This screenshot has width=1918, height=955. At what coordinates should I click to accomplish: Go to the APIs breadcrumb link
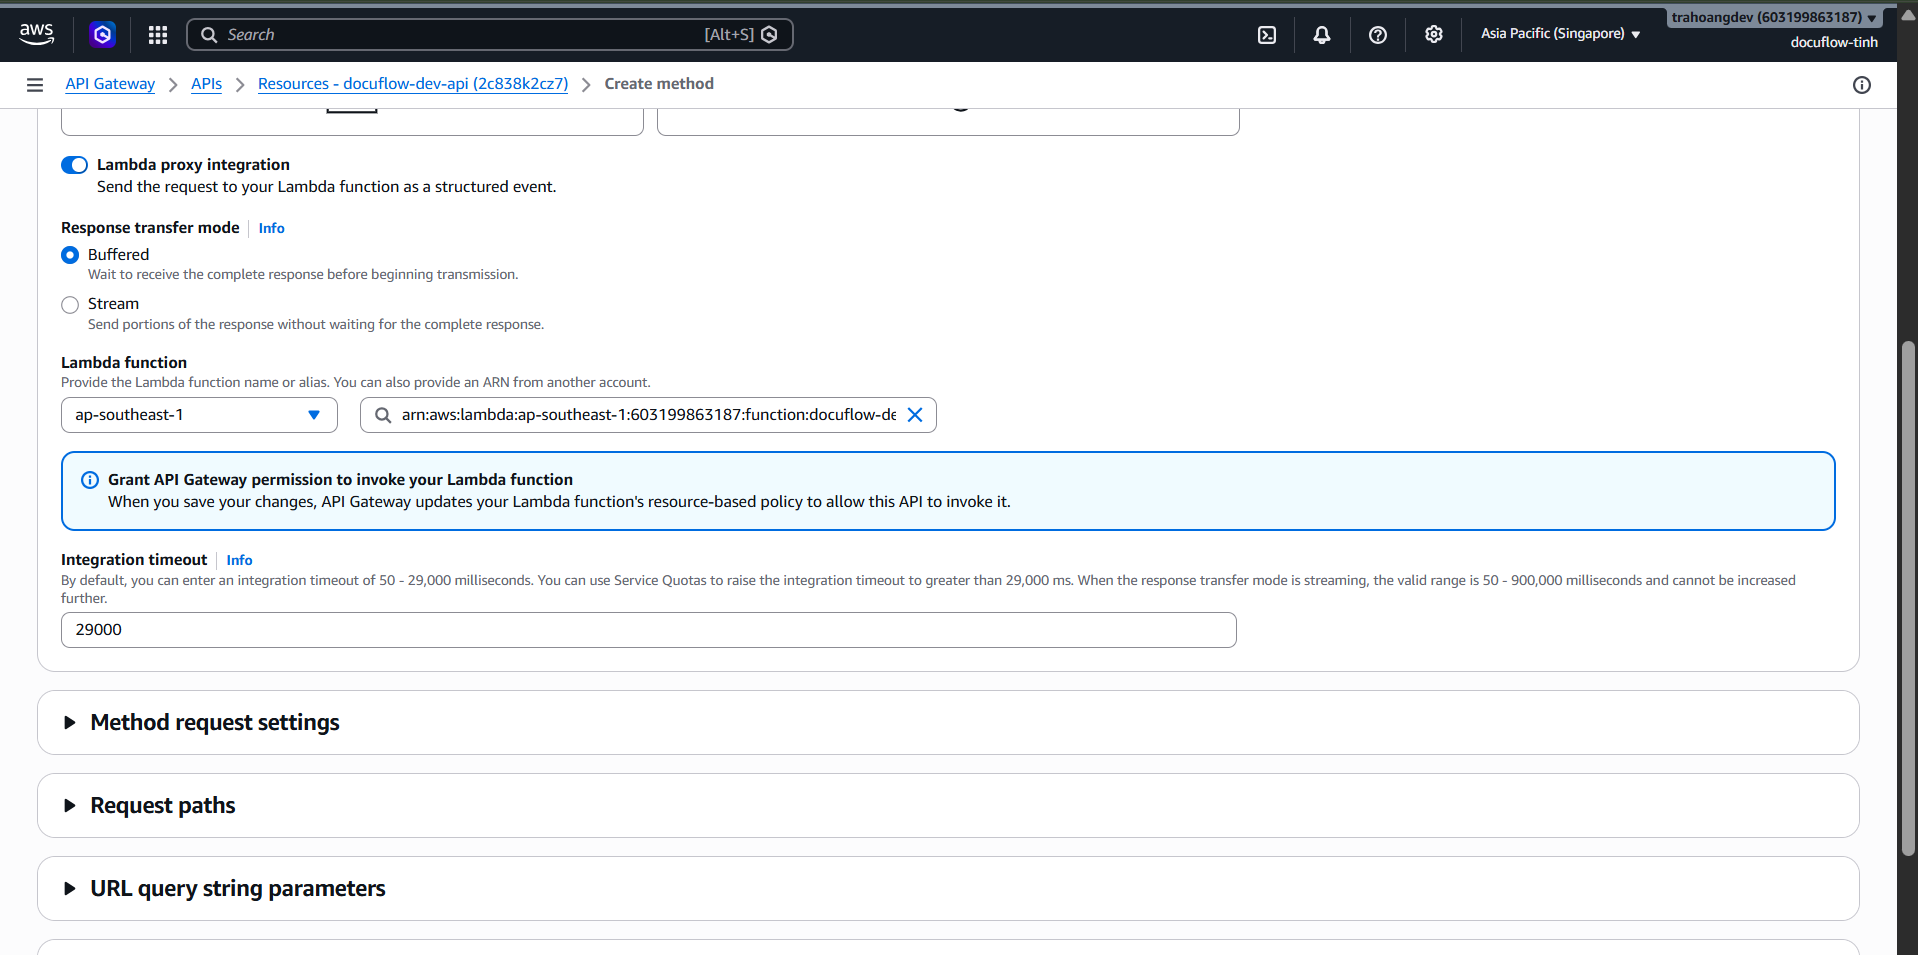(206, 84)
